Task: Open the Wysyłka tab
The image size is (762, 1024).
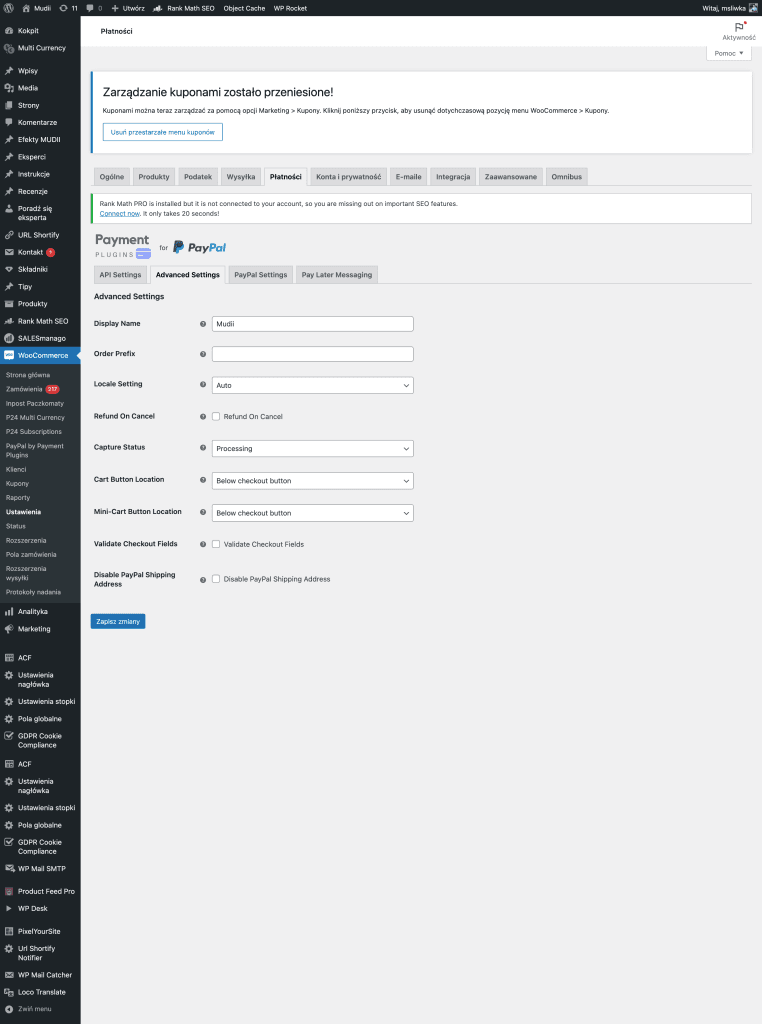Action: (x=241, y=177)
